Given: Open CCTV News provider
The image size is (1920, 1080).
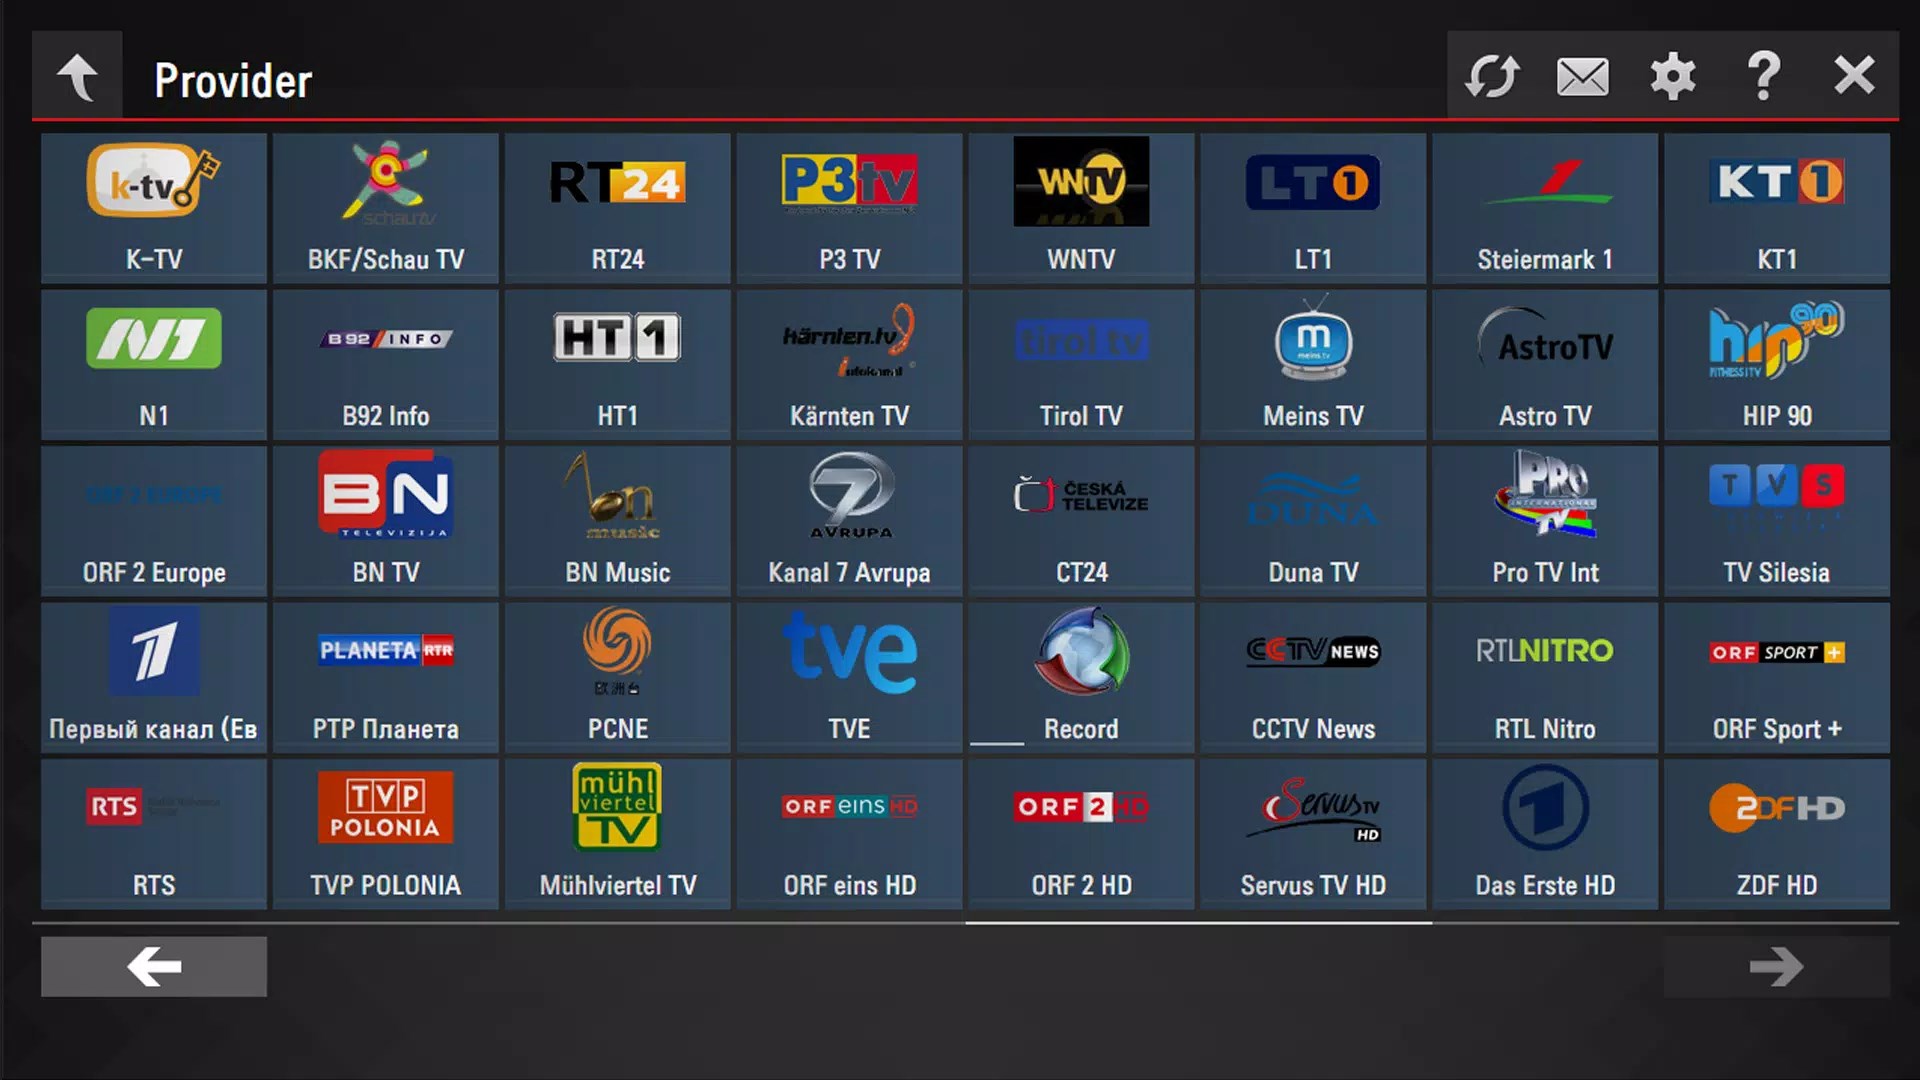Looking at the screenshot, I should (1313, 674).
